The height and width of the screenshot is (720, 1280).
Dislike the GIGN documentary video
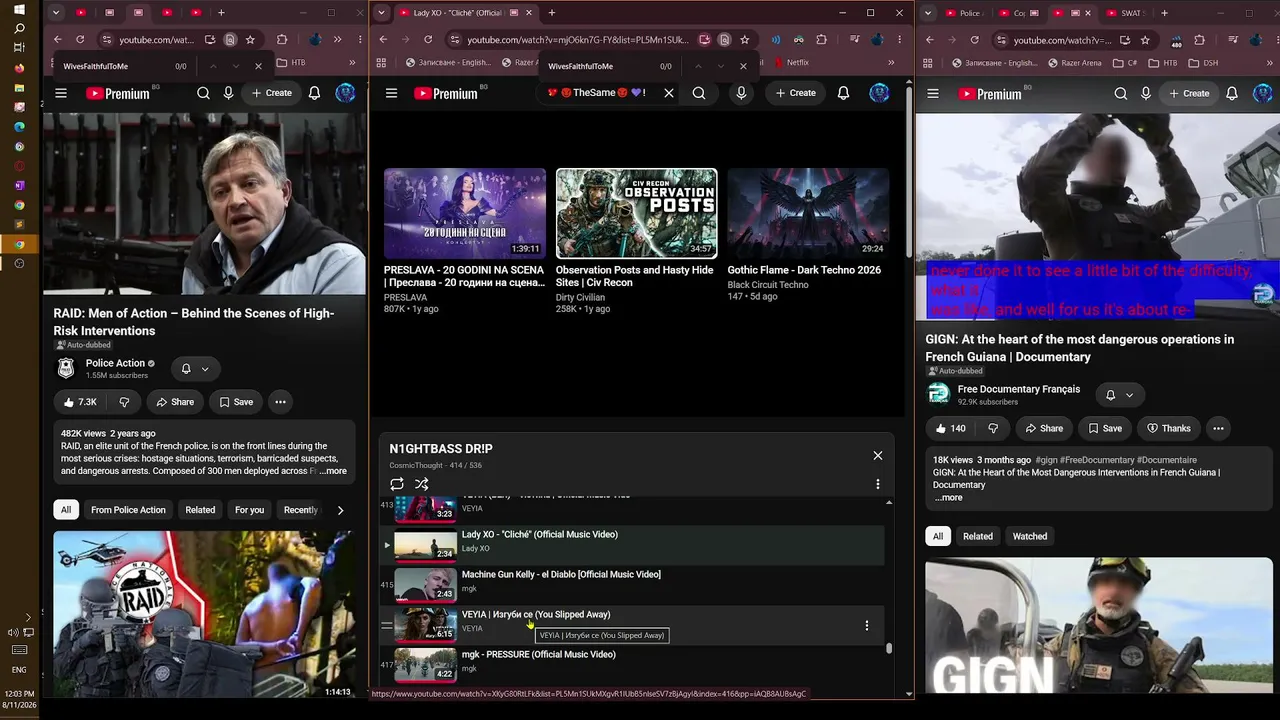point(993,428)
